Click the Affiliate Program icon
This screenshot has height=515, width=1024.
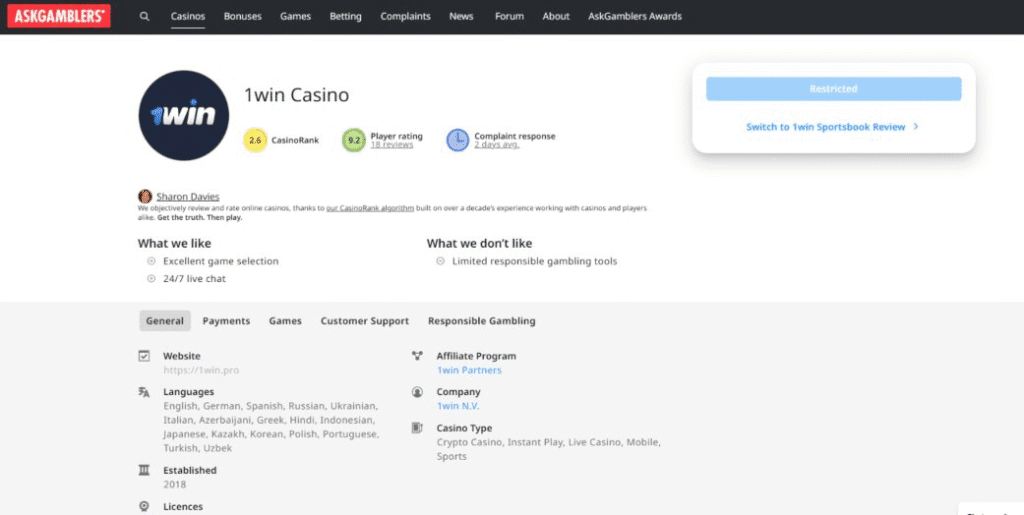[417, 356]
